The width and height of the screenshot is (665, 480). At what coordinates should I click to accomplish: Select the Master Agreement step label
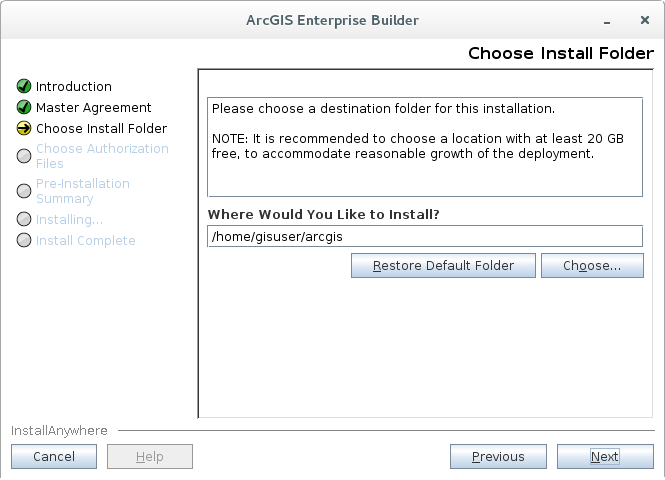[94, 107]
